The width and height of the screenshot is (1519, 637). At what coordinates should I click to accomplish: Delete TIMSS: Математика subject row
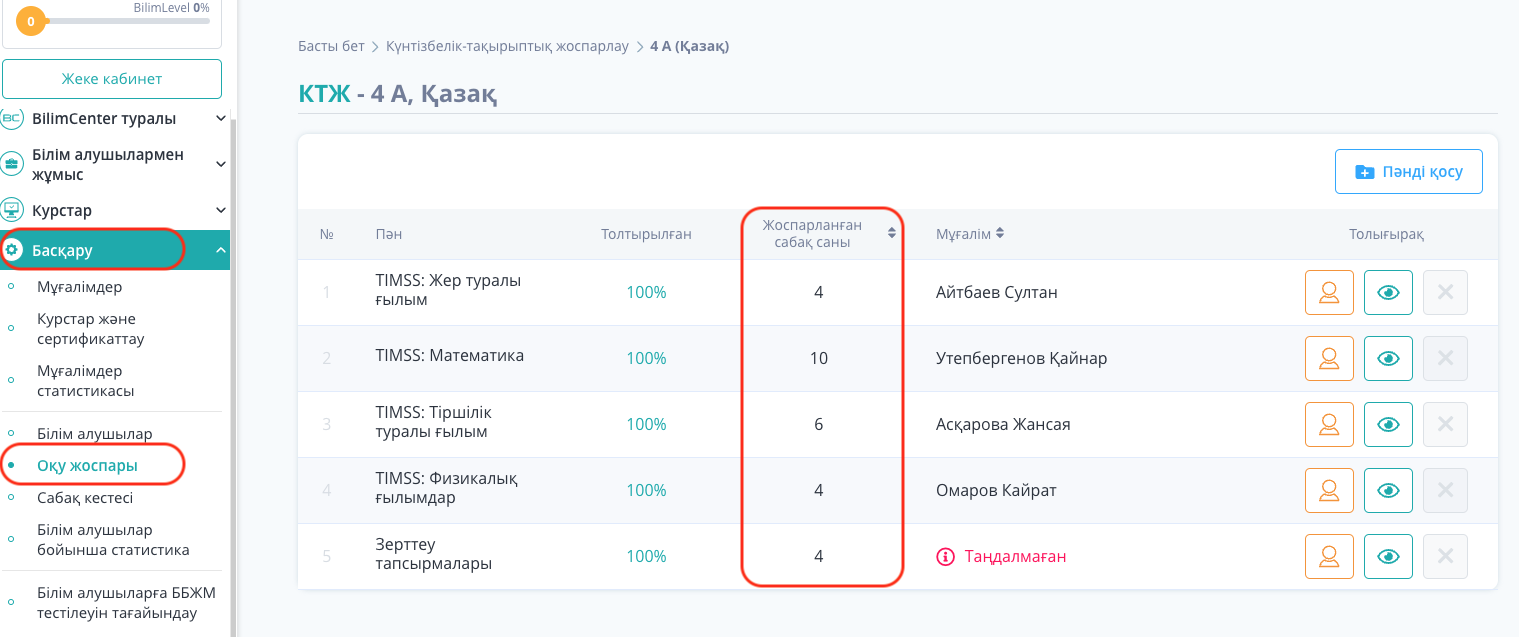click(x=1445, y=358)
